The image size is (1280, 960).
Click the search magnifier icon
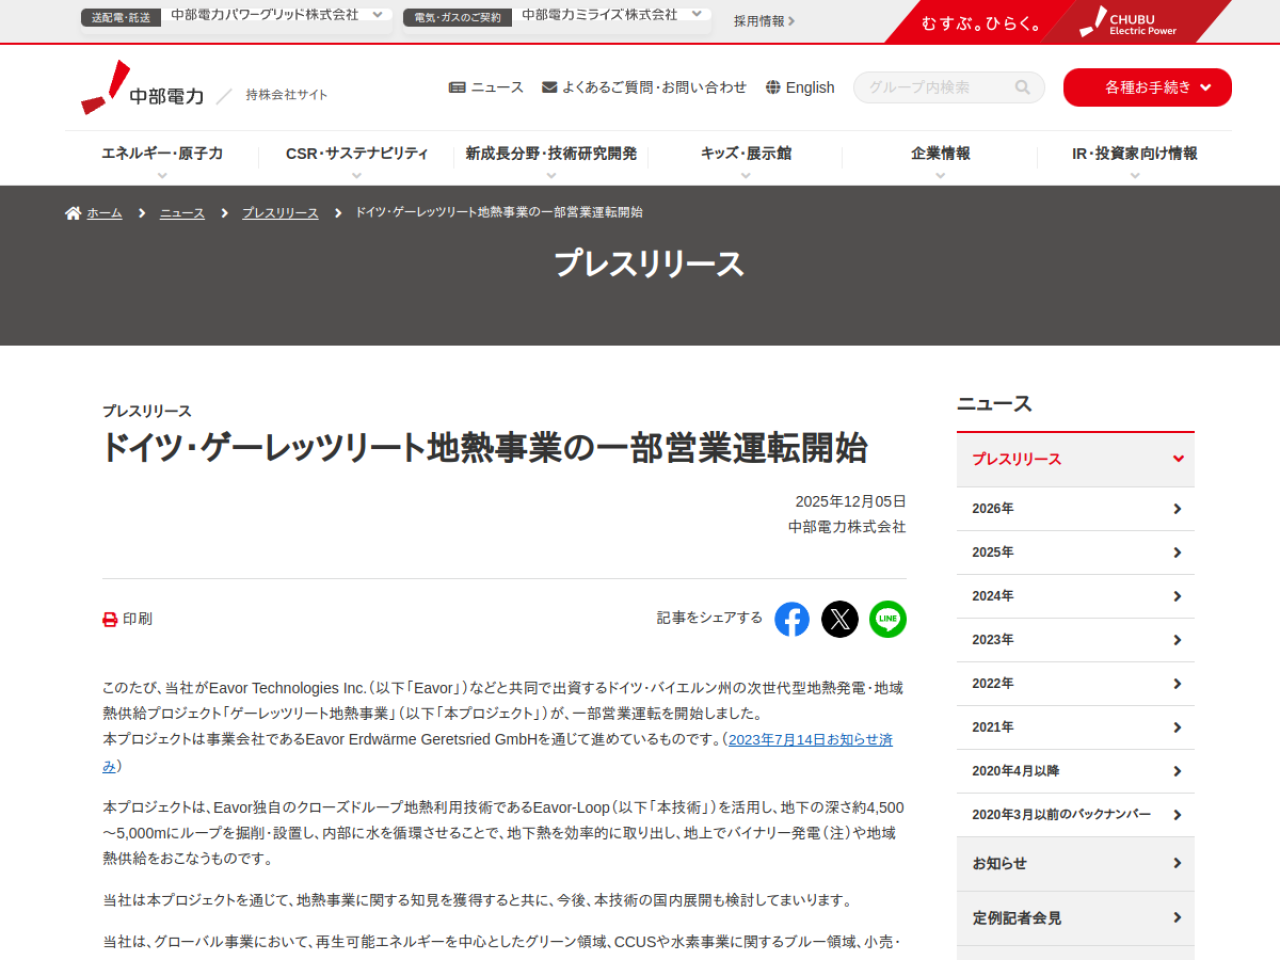[1022, 87]
